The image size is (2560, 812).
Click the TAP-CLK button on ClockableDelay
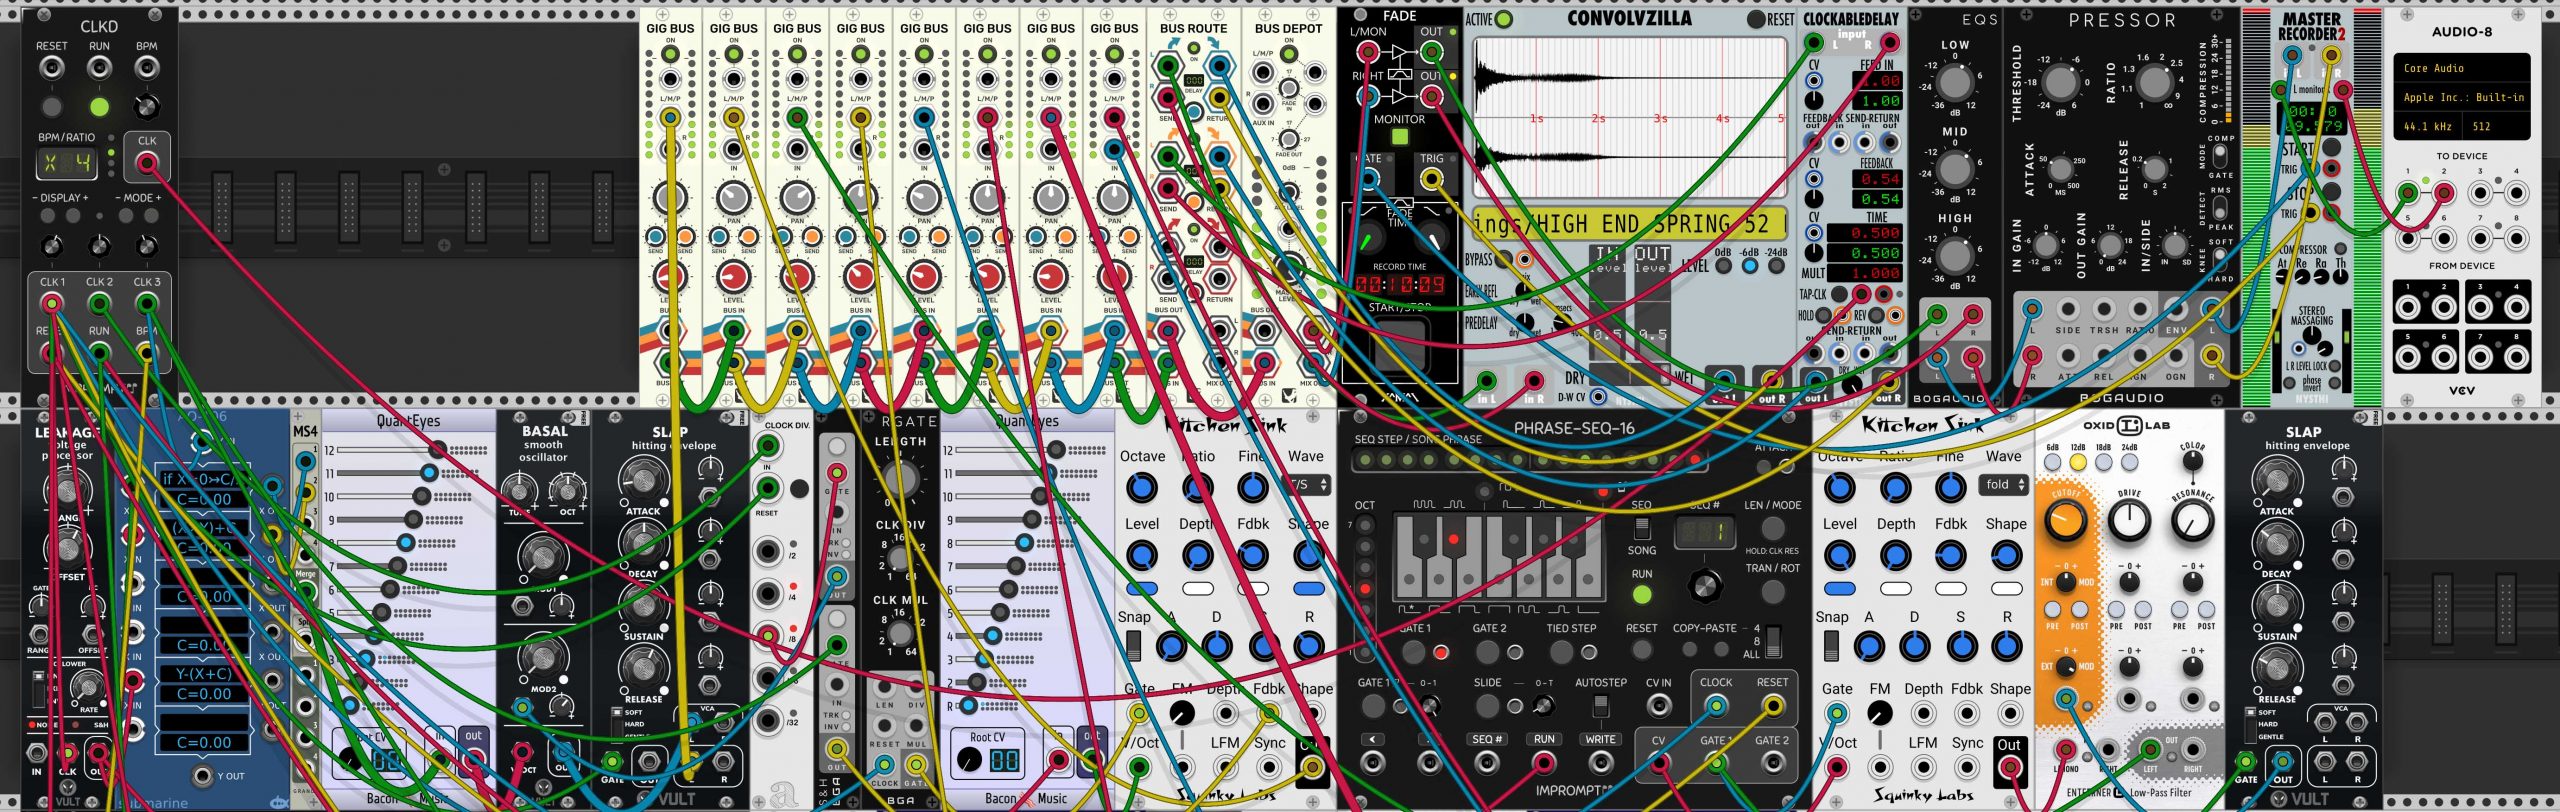1838,294
